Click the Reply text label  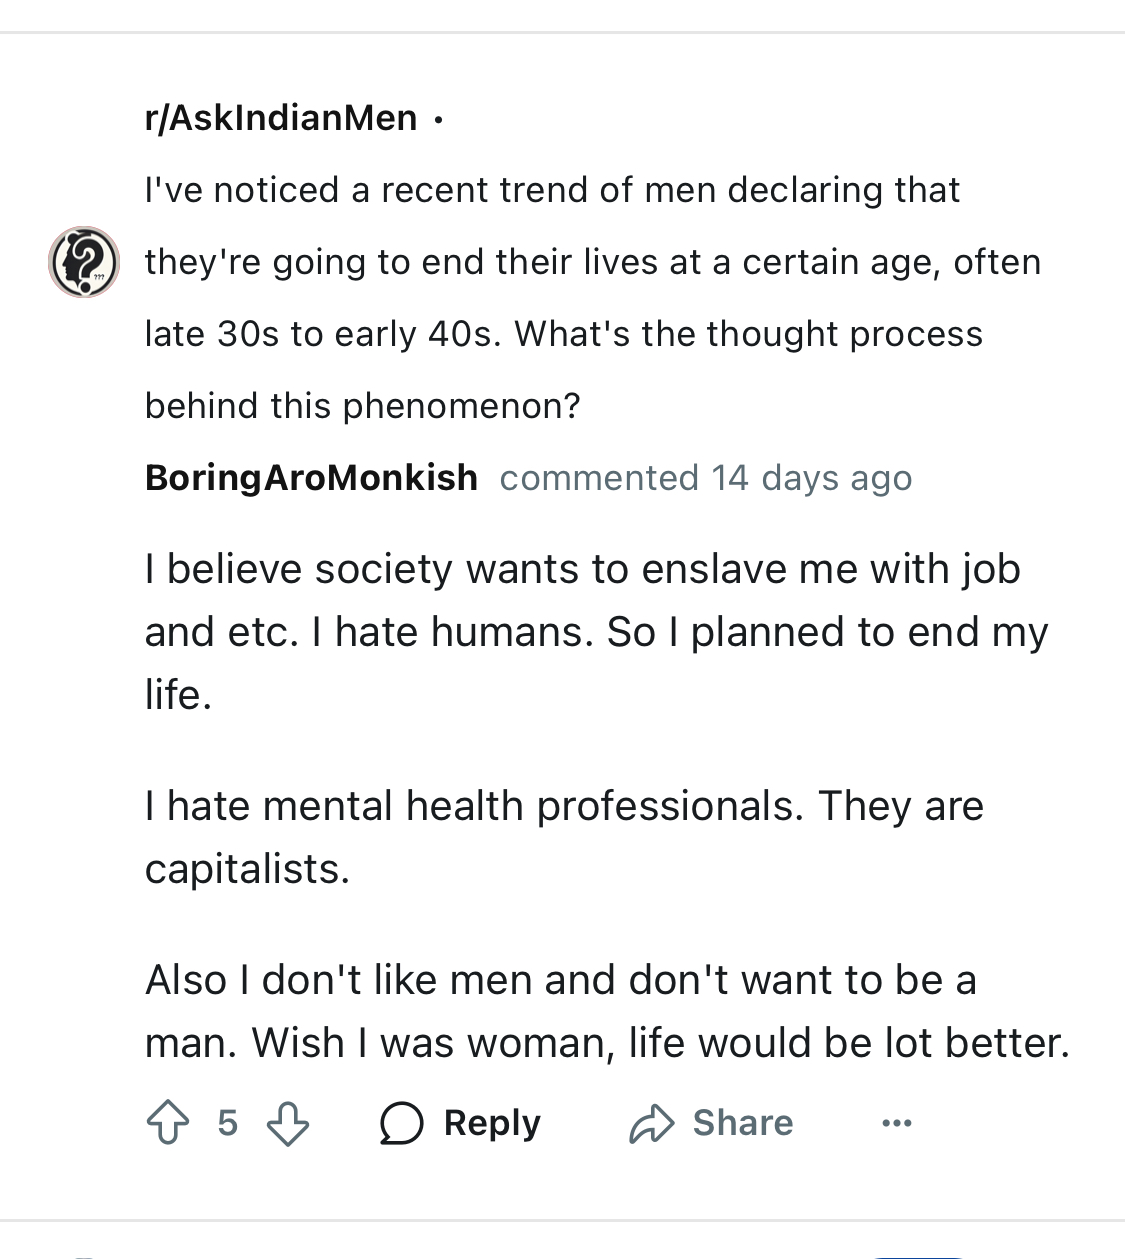tap(492, 1123)
